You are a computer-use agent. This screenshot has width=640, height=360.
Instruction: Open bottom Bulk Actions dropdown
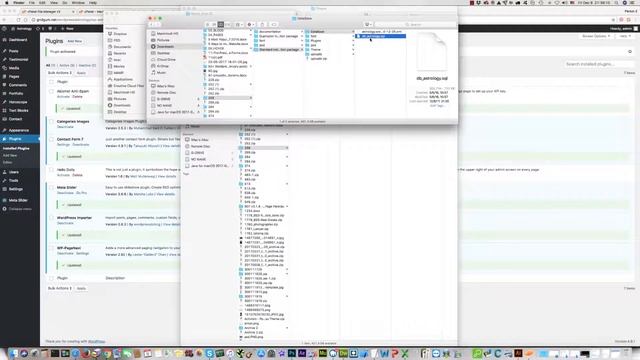(60, 289)
